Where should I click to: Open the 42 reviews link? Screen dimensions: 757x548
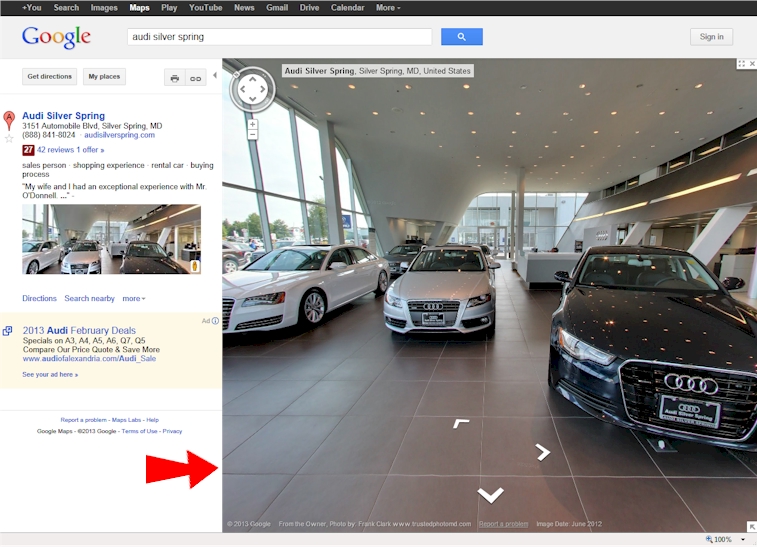56,150
